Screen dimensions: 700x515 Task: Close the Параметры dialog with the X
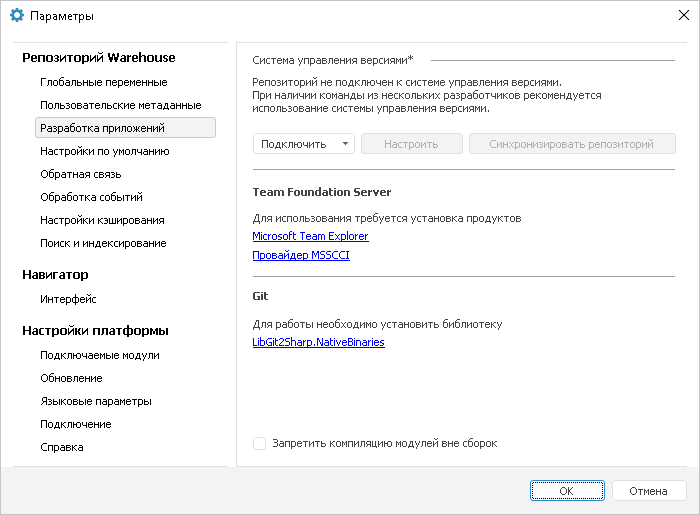683,15
